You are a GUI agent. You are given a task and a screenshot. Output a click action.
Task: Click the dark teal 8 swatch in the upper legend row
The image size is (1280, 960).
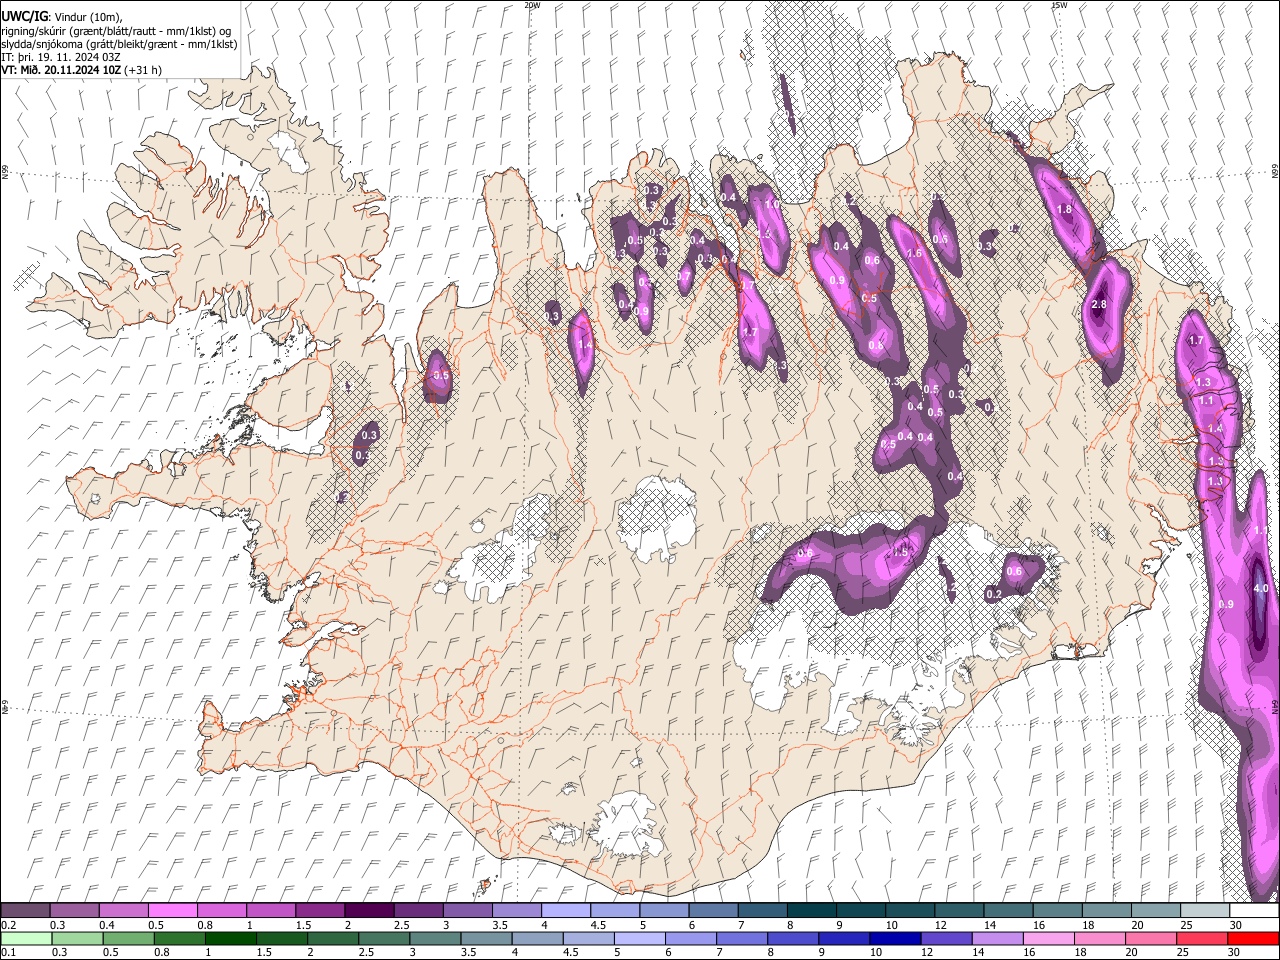[x=812, y=911]
